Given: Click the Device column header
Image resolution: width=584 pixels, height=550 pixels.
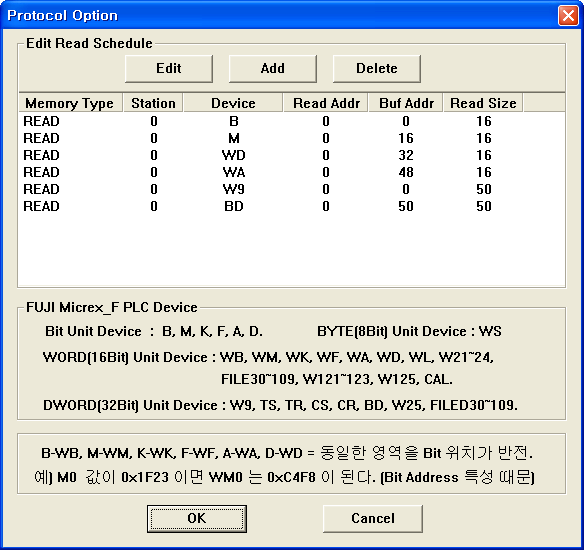Looking at the screenshot, I should 233,103.
